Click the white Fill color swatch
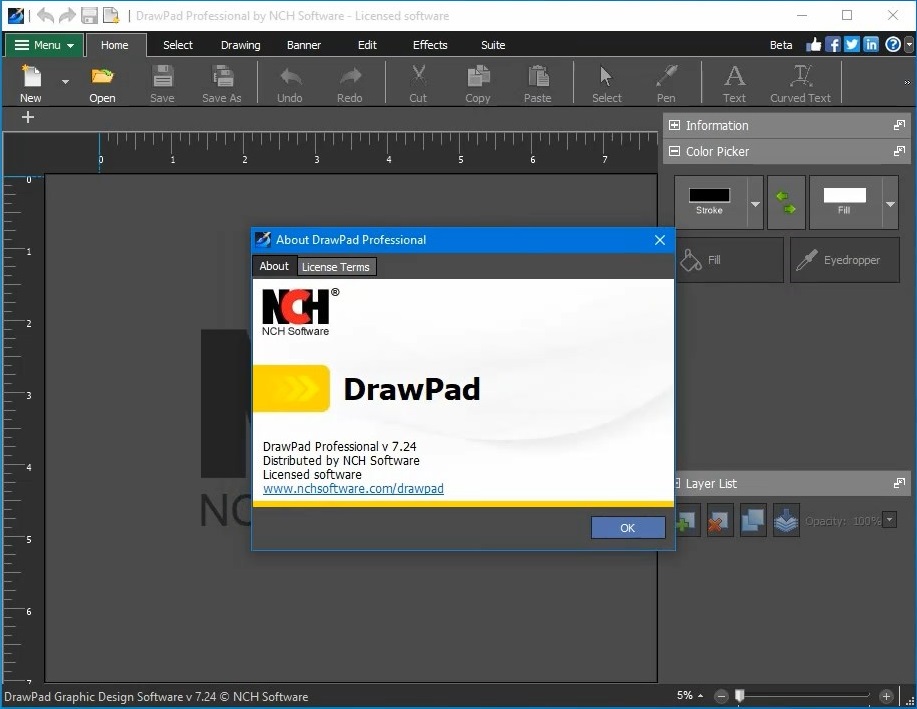 844,195
